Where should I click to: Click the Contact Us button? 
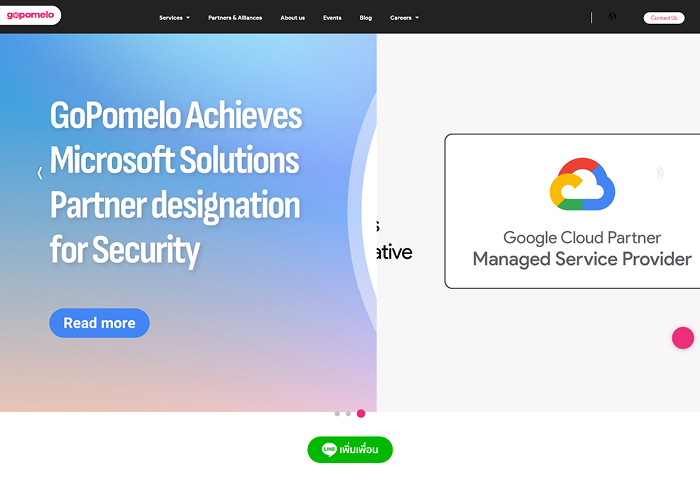click(x=663, y=18)
